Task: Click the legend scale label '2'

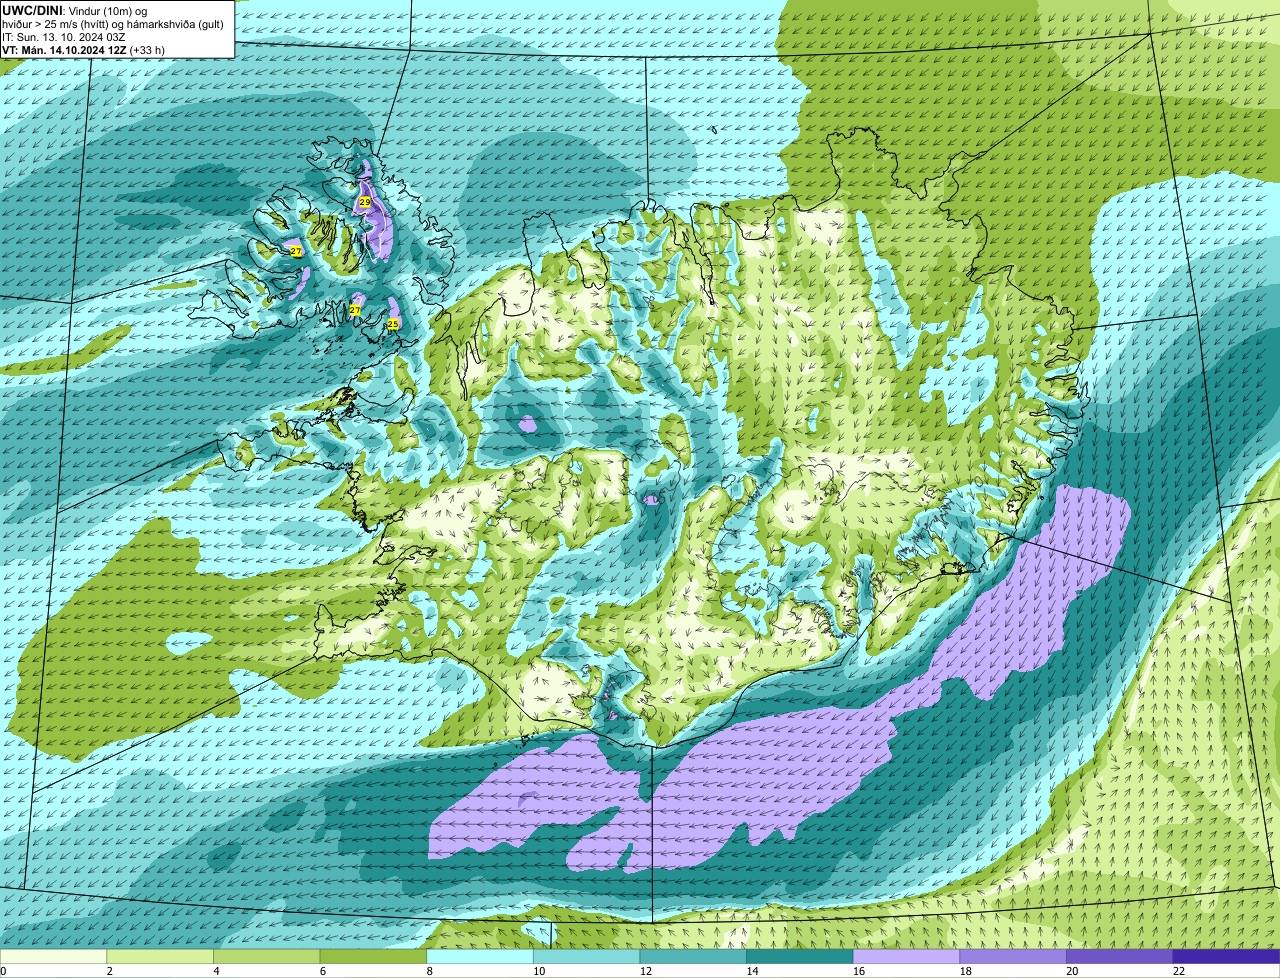Action: coord(108,971)
